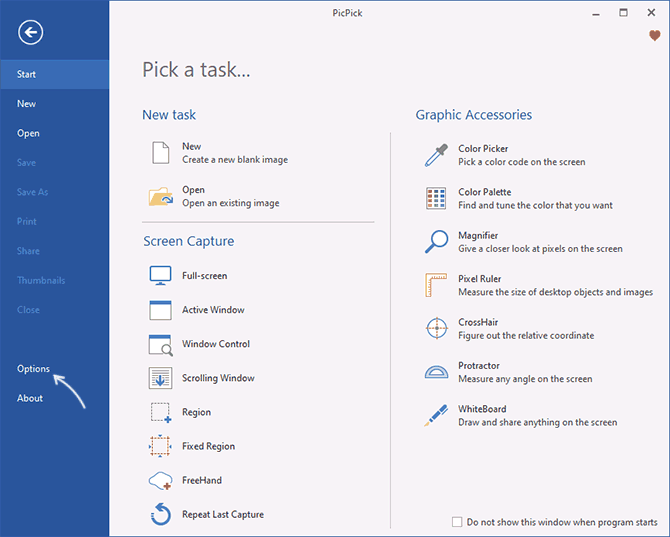This screenshot has height=537, width=670.
Task: Click 'Measure any angle on the screen'
Action: coord(525,379)
